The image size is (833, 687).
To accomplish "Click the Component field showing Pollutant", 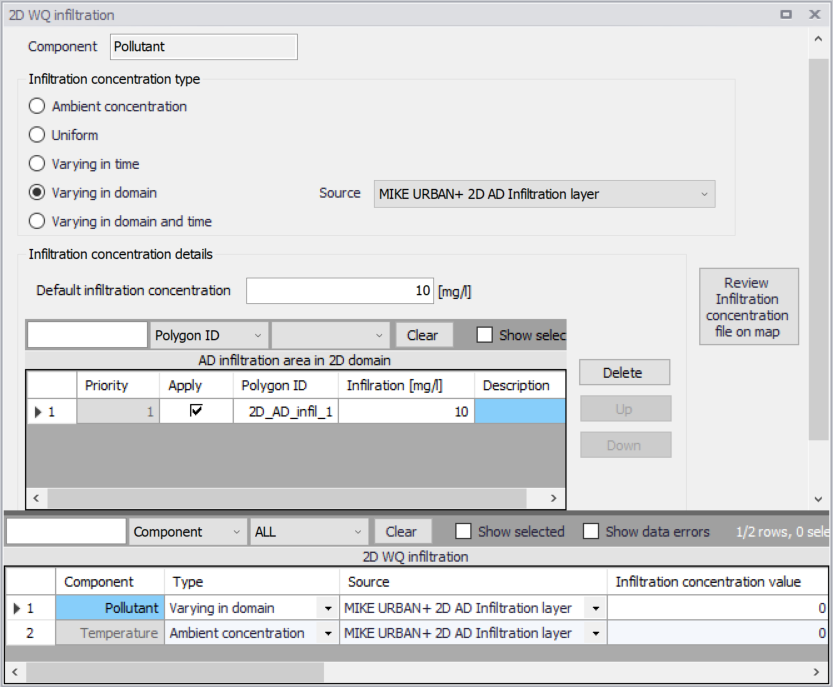I will (x=204, y=47).
